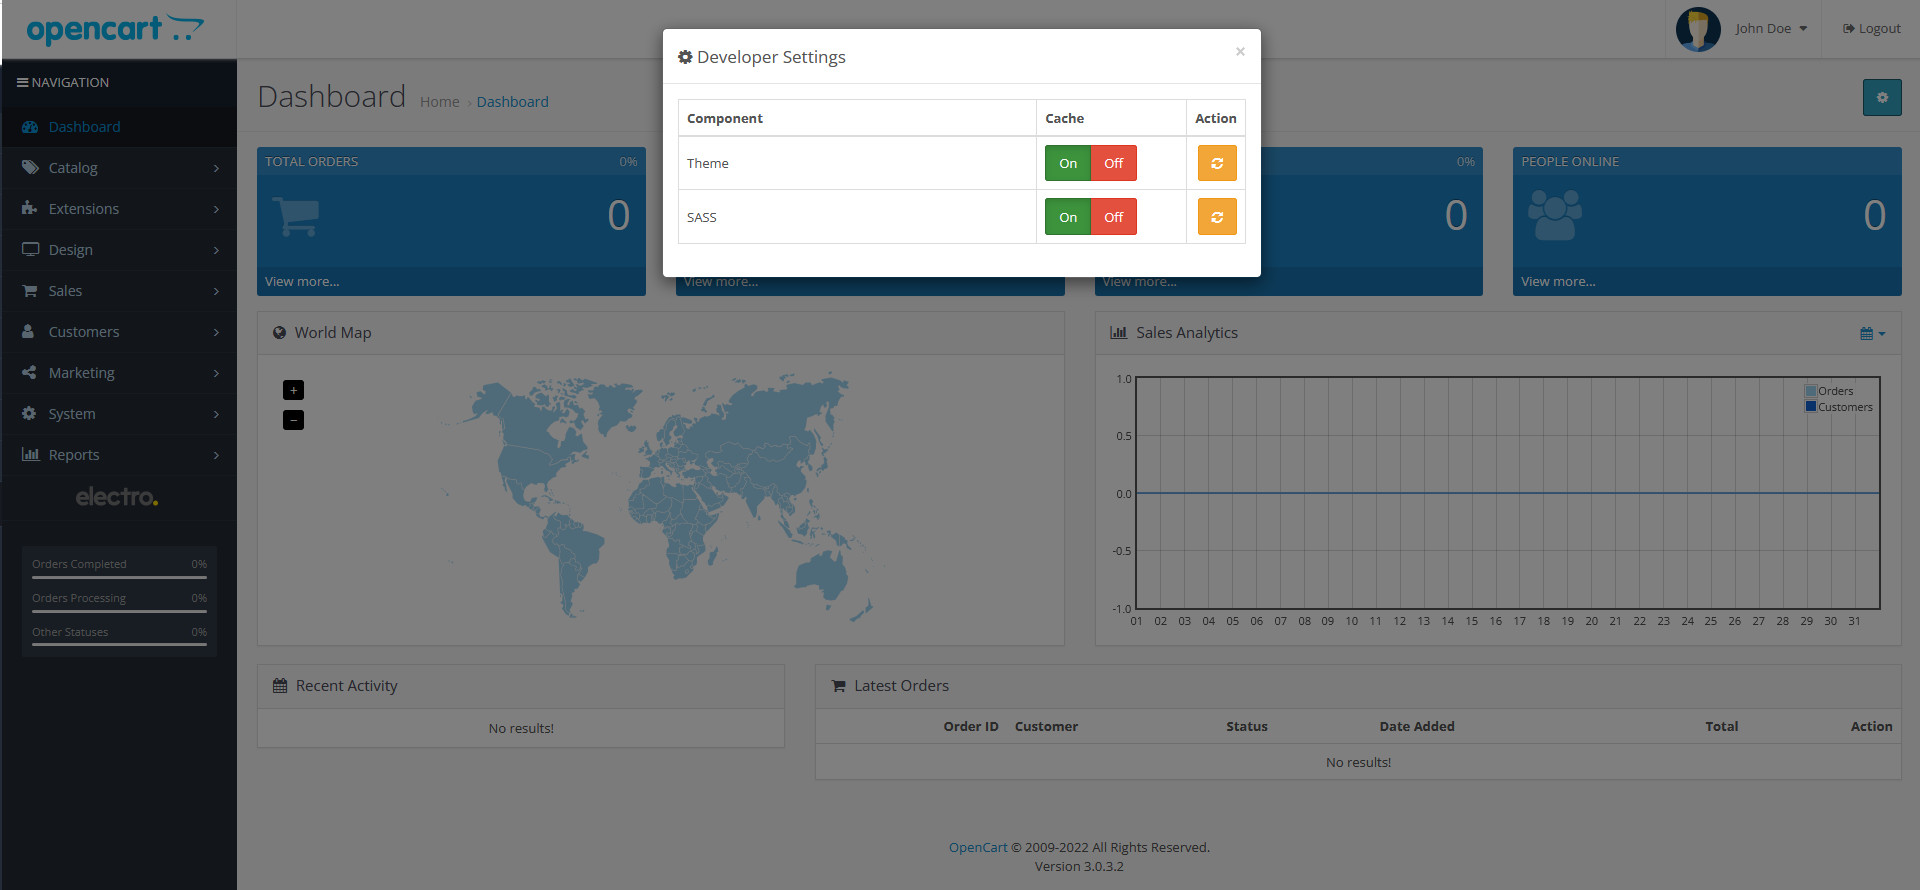
Task: Open the Customers menu item
Action: click(118, 332)
